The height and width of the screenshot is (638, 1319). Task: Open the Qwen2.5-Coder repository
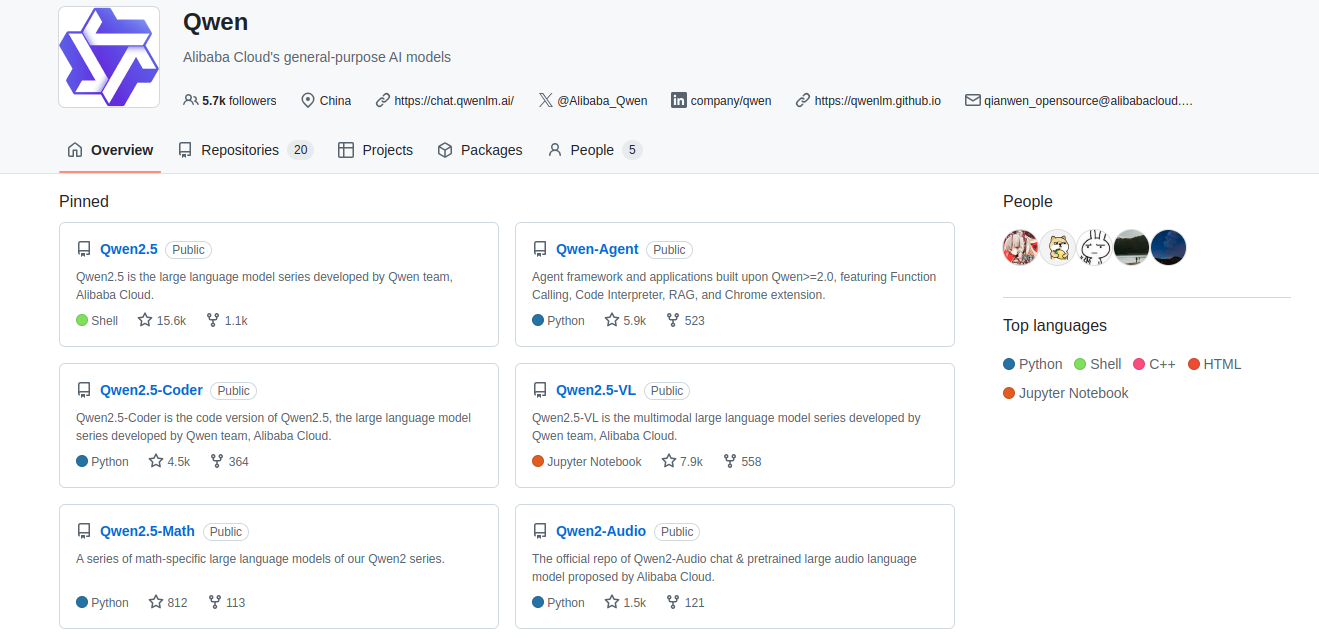click(151, 390)
